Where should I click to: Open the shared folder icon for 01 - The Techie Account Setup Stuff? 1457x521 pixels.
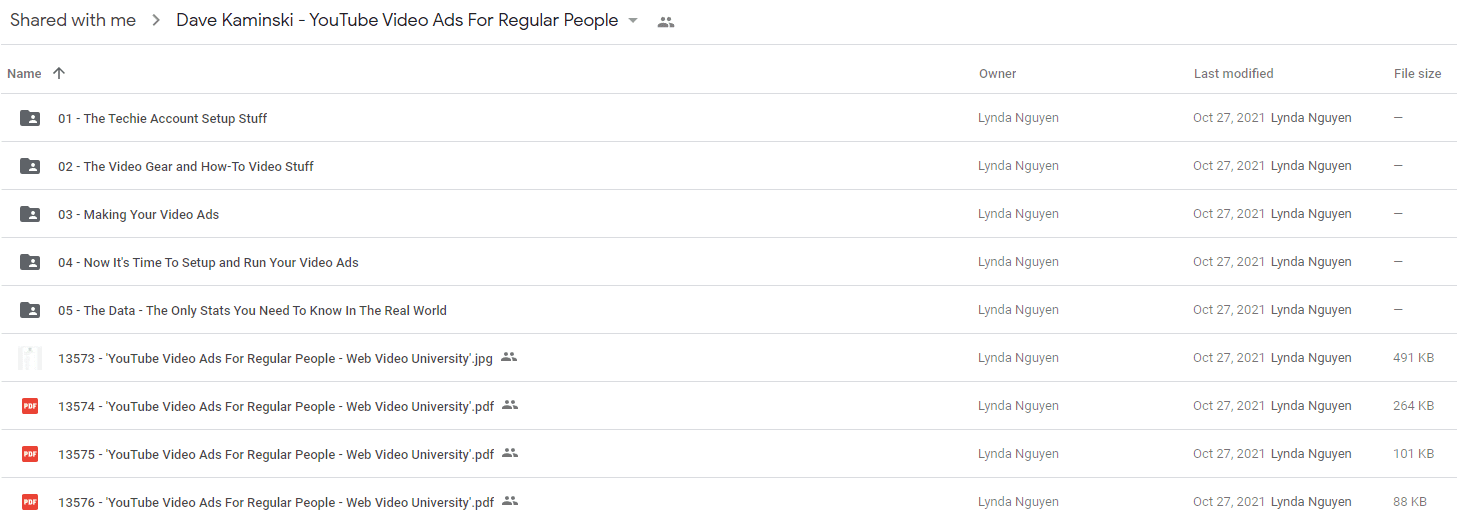coord(30,118)
